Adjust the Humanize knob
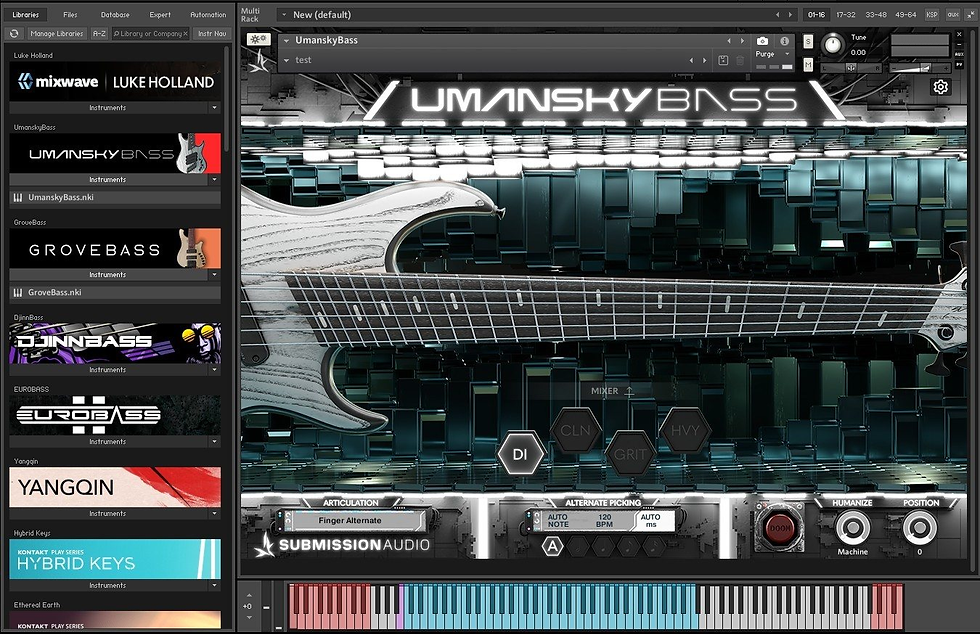Screen dimensions: 980x634 pyautogui.click(x=852, y=528)
